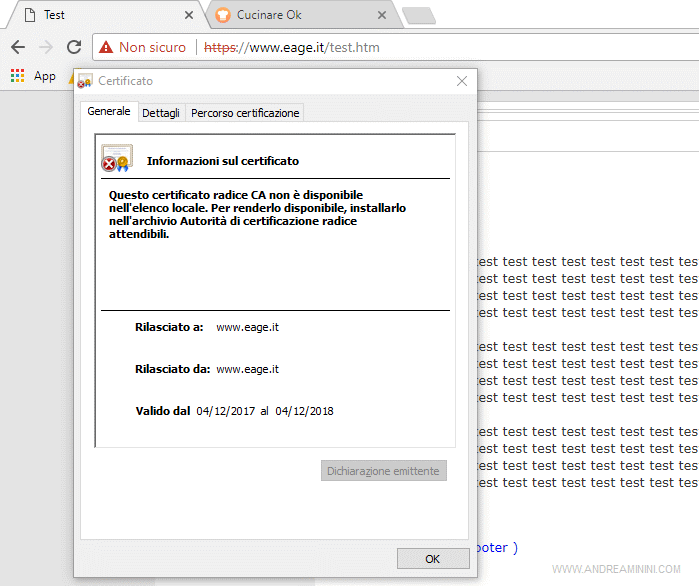The image size is (699, 586).
Task: Click the Dichiarazione emittente button
Action: coord(384,471)
